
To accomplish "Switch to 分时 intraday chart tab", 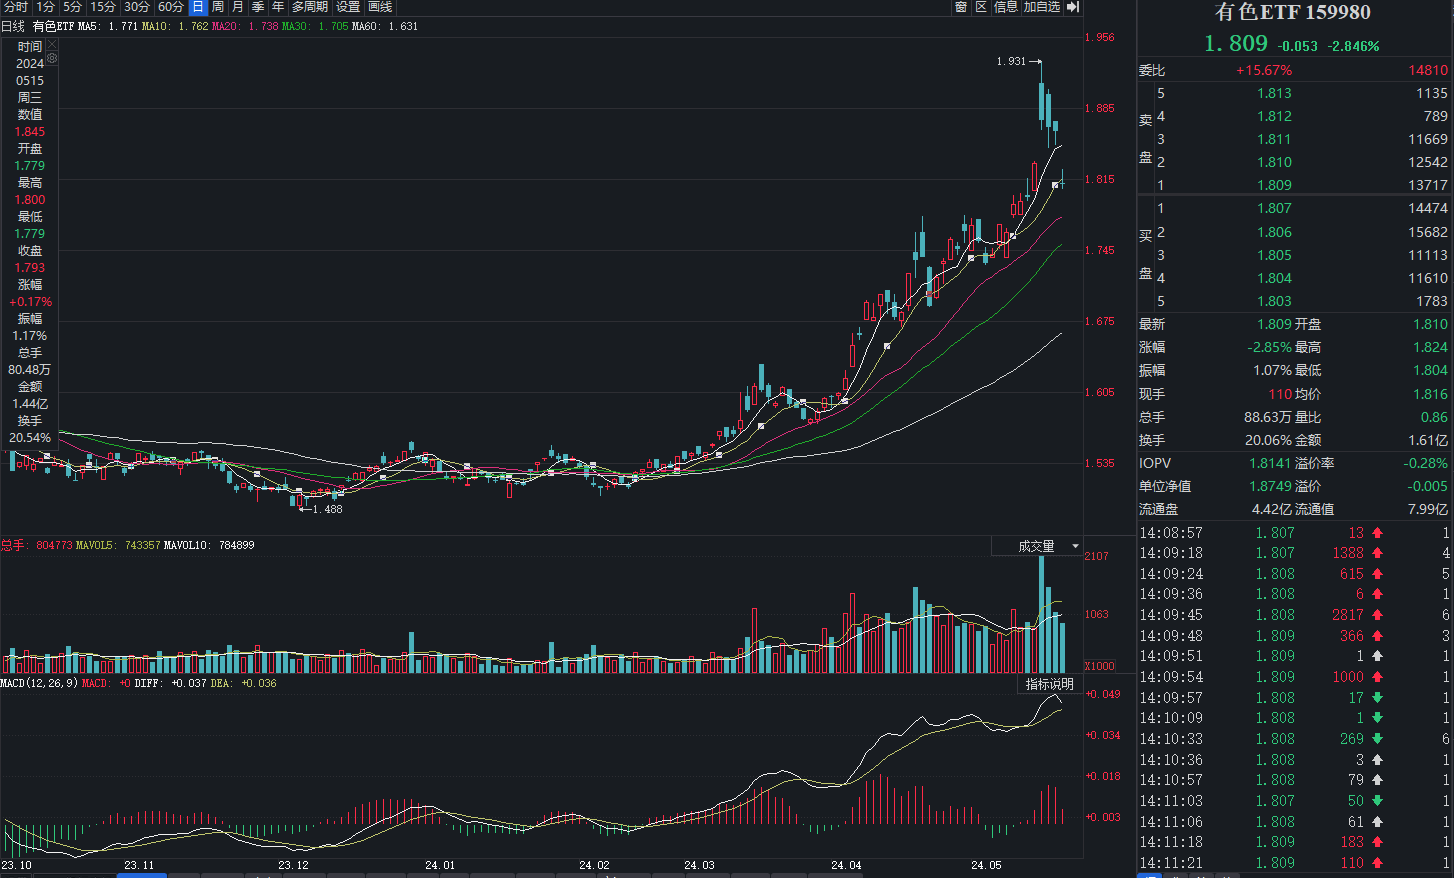I will click(16, 7).
